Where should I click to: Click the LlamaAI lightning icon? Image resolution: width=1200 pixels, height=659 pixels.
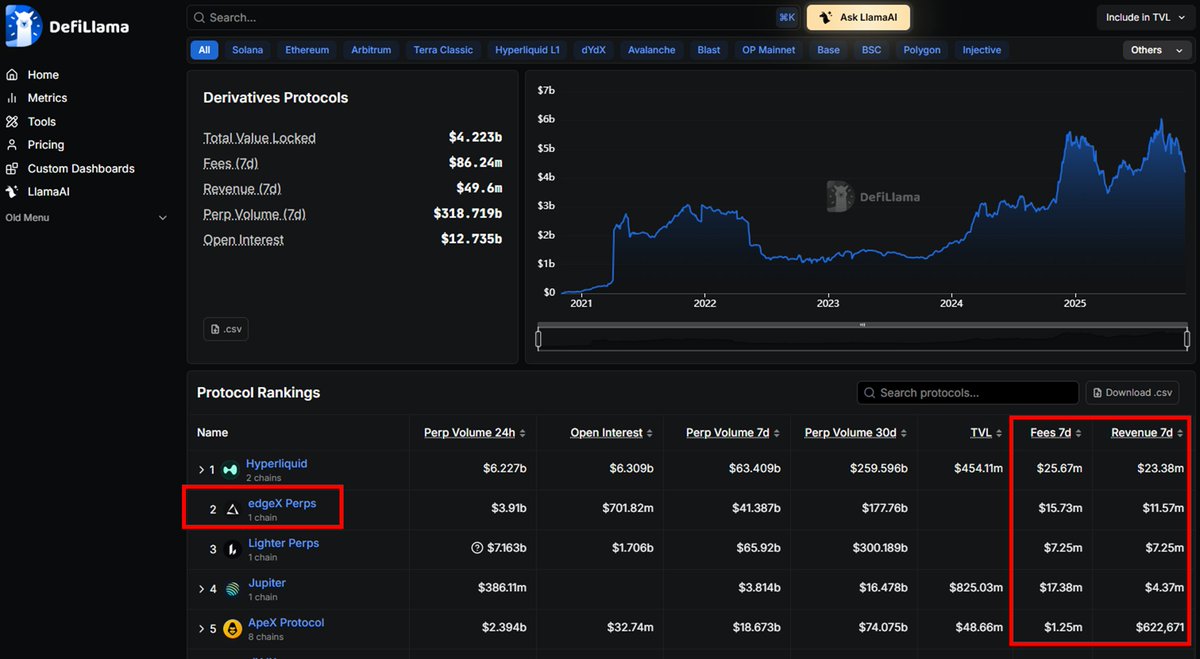(13, 191)
